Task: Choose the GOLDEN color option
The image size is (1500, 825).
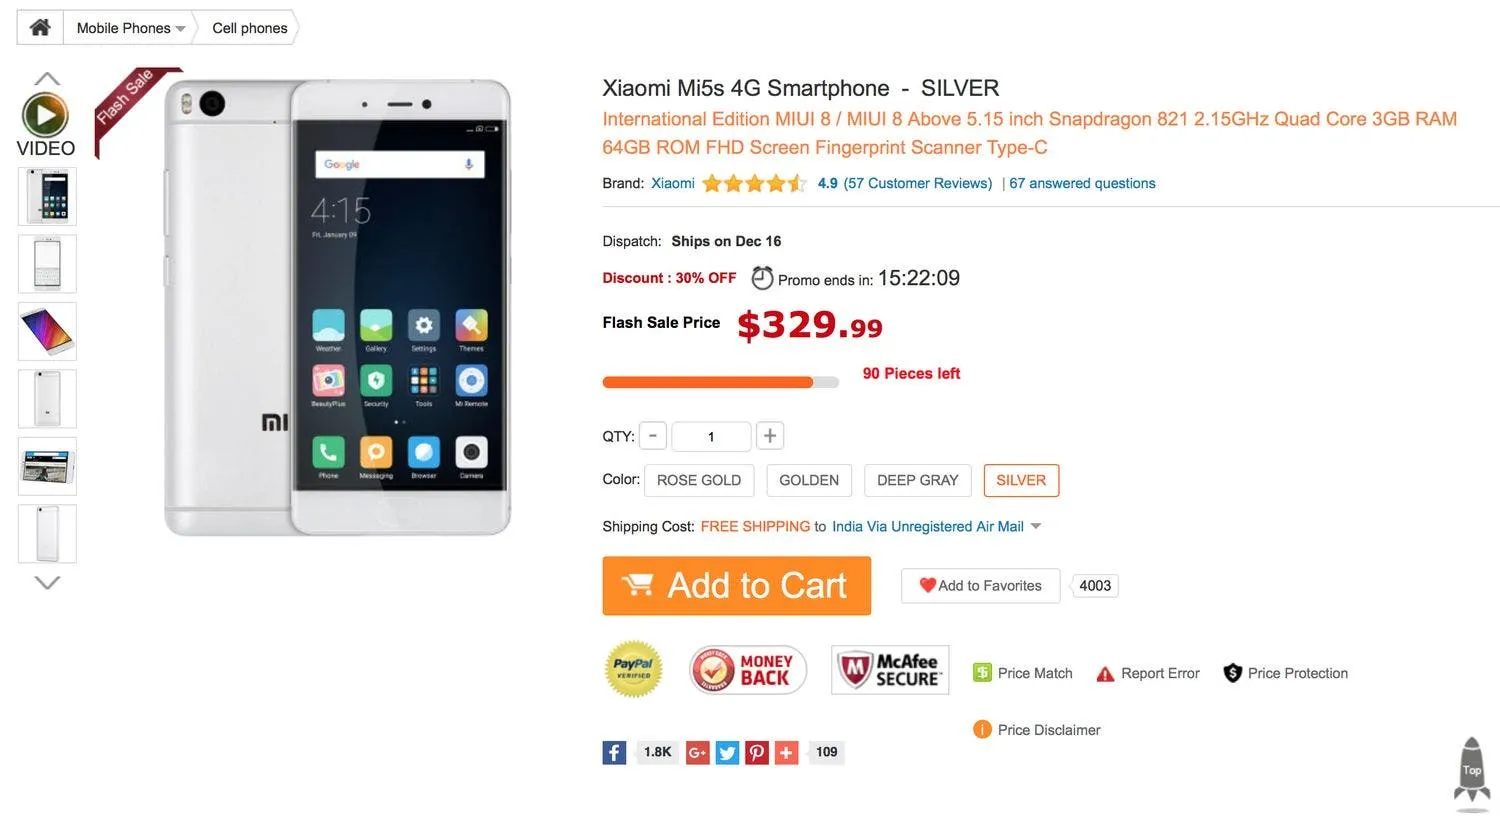Action: pos(809,480)
